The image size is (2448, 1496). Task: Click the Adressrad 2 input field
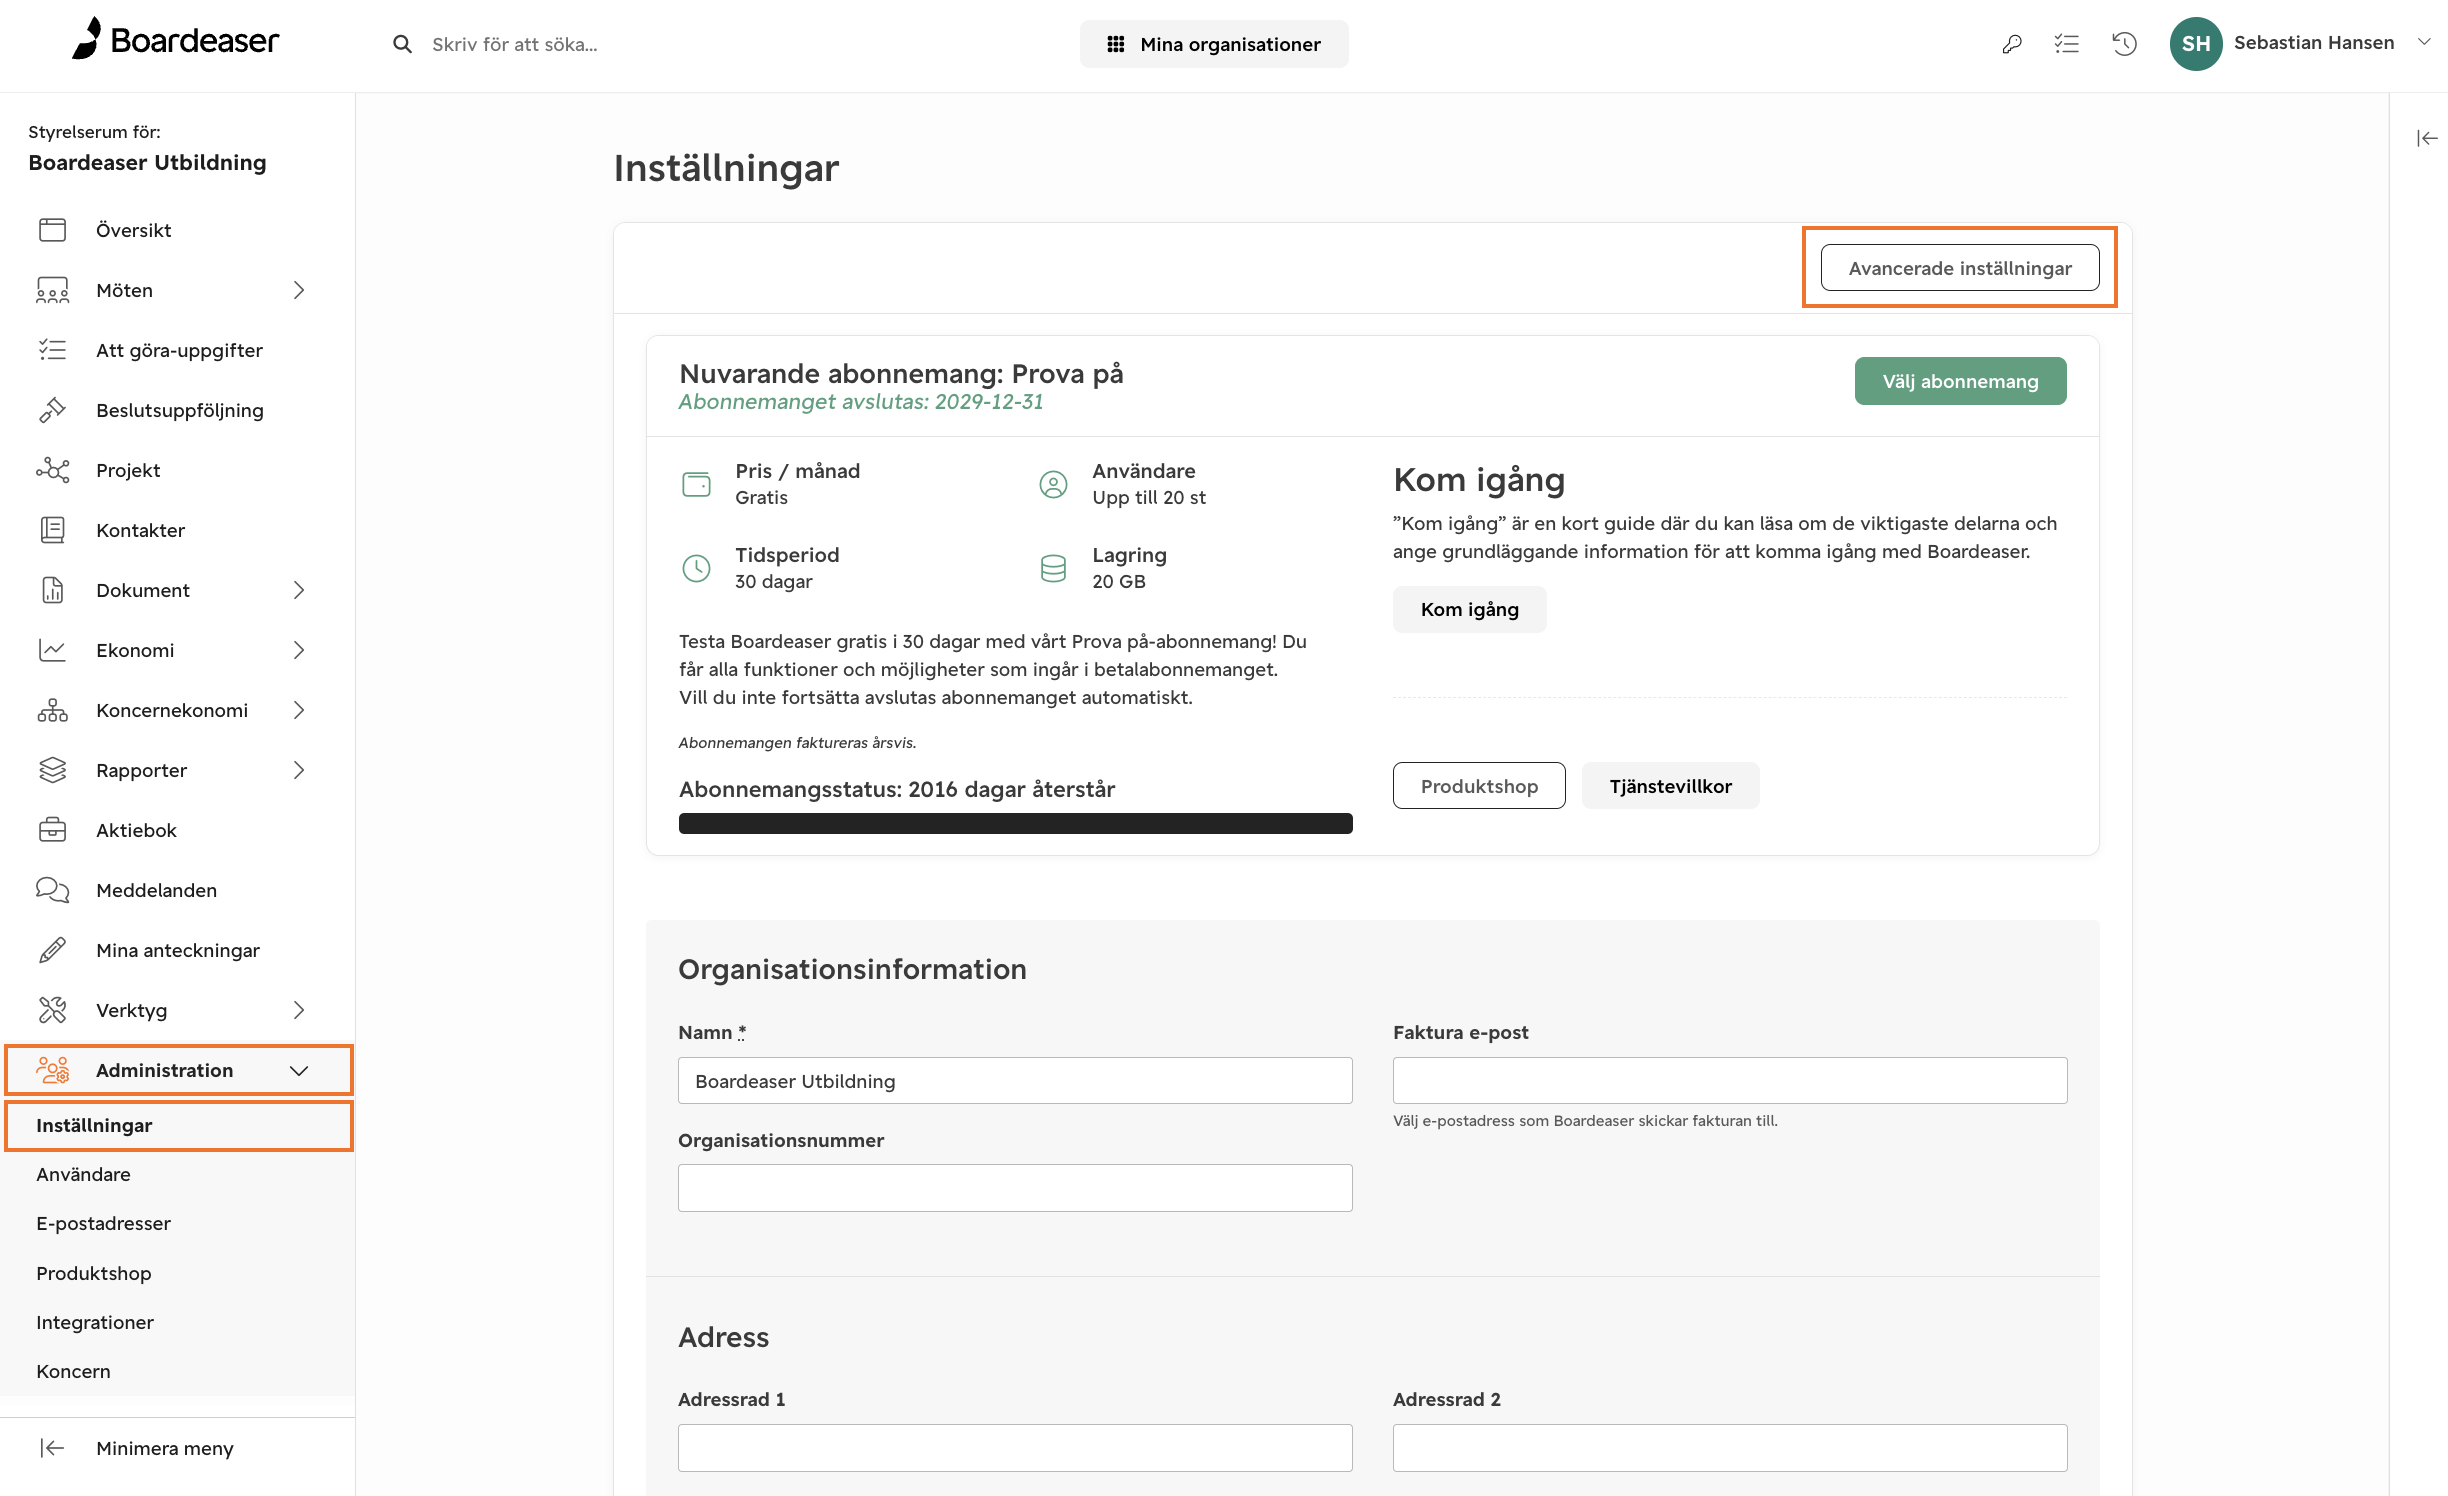pos(1730,1448)
